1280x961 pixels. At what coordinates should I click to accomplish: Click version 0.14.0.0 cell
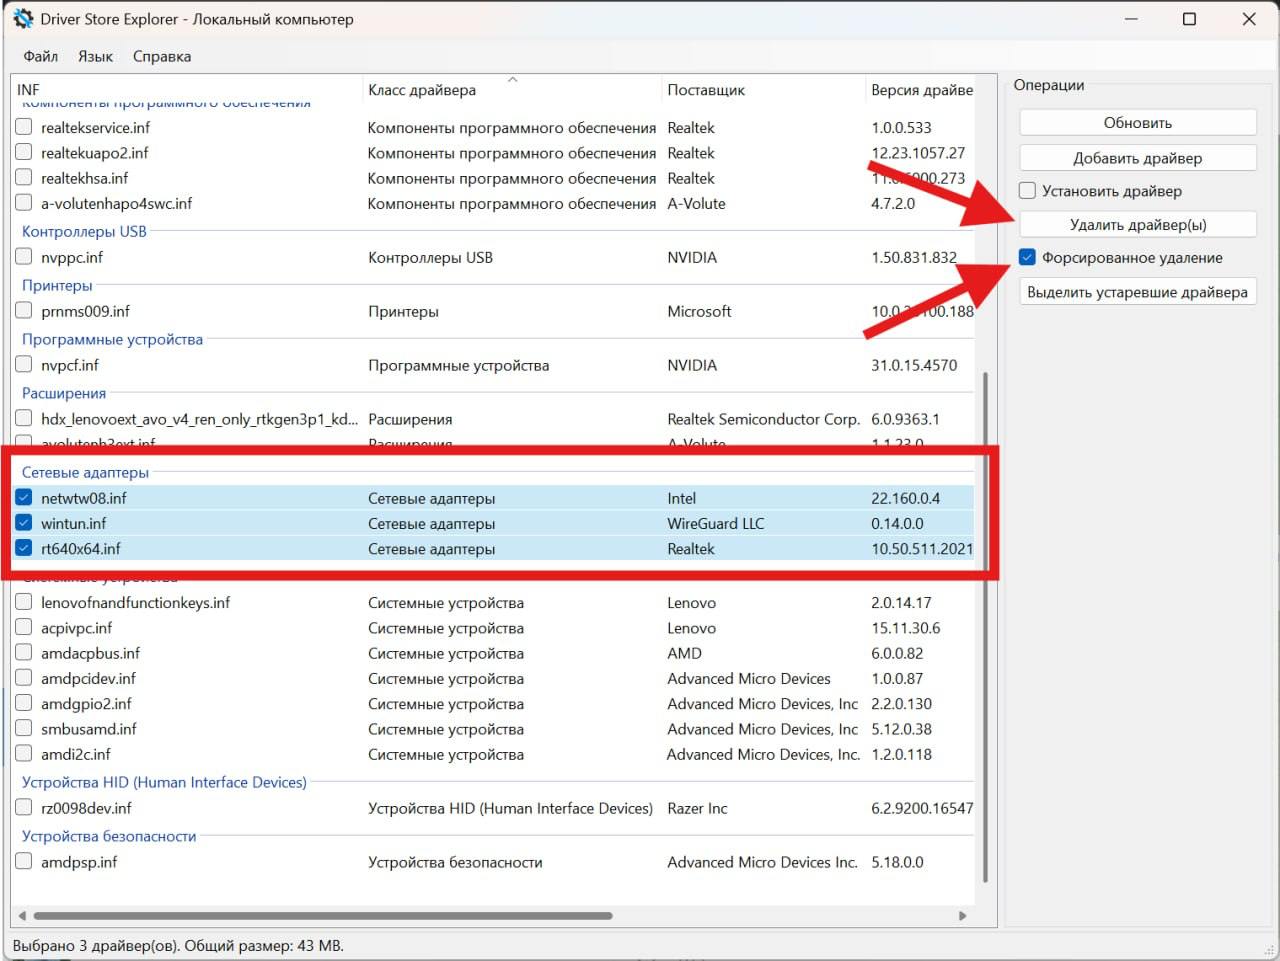897,523
